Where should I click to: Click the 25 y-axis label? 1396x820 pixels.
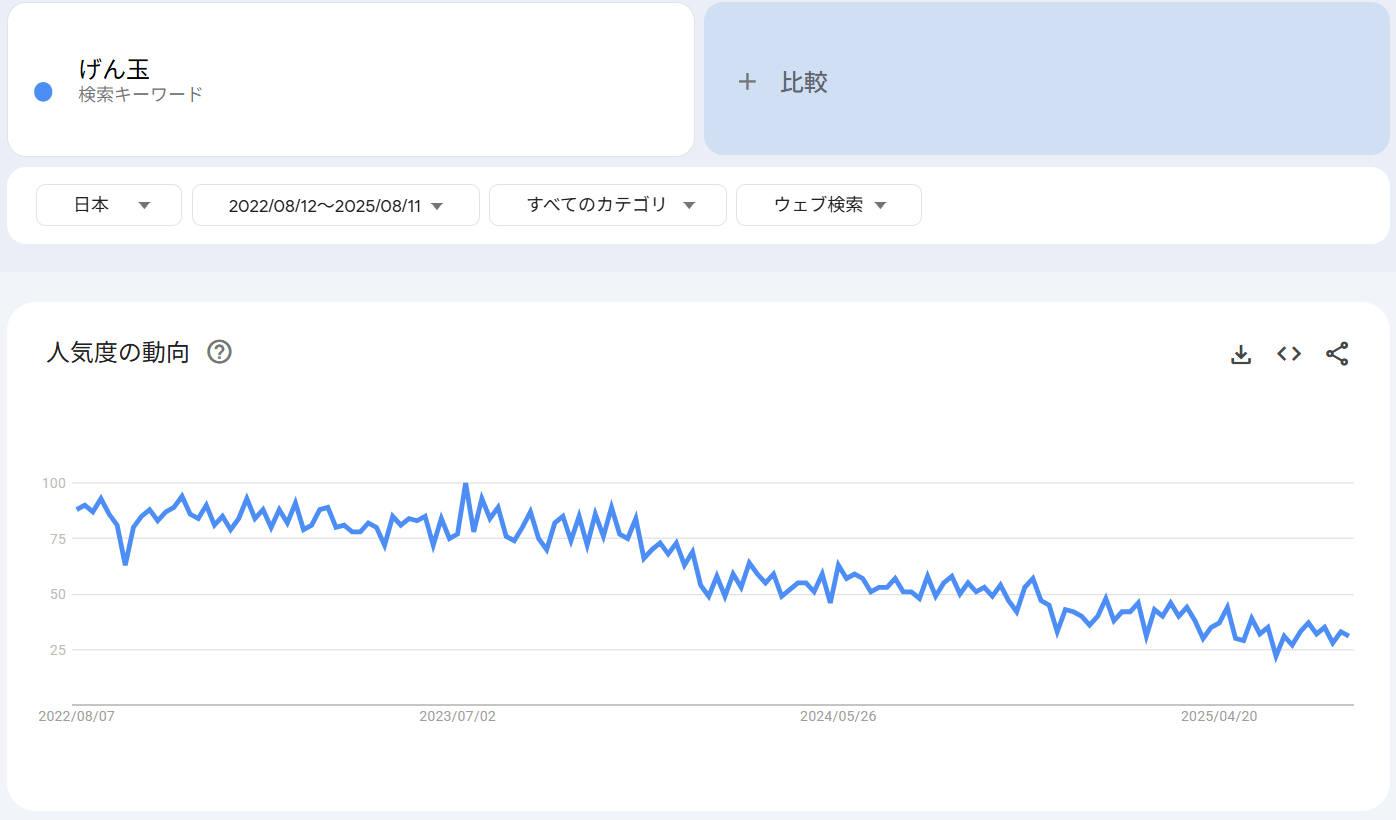point(57,650)
